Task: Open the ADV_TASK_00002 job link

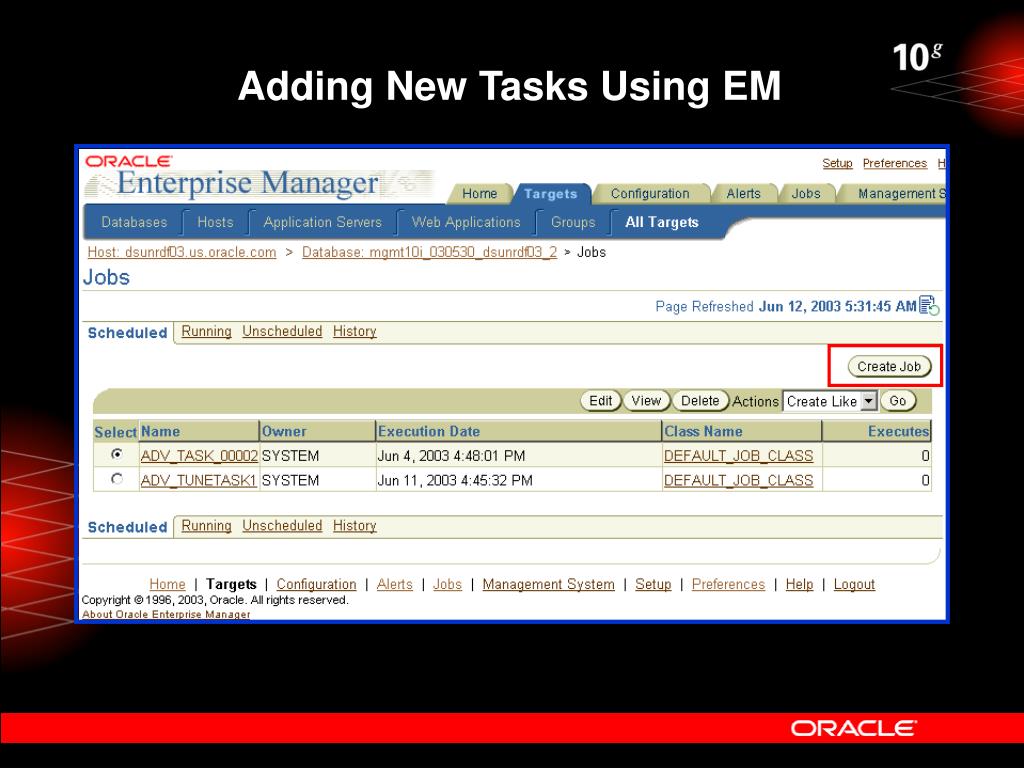Action: [x=199, y=456]
